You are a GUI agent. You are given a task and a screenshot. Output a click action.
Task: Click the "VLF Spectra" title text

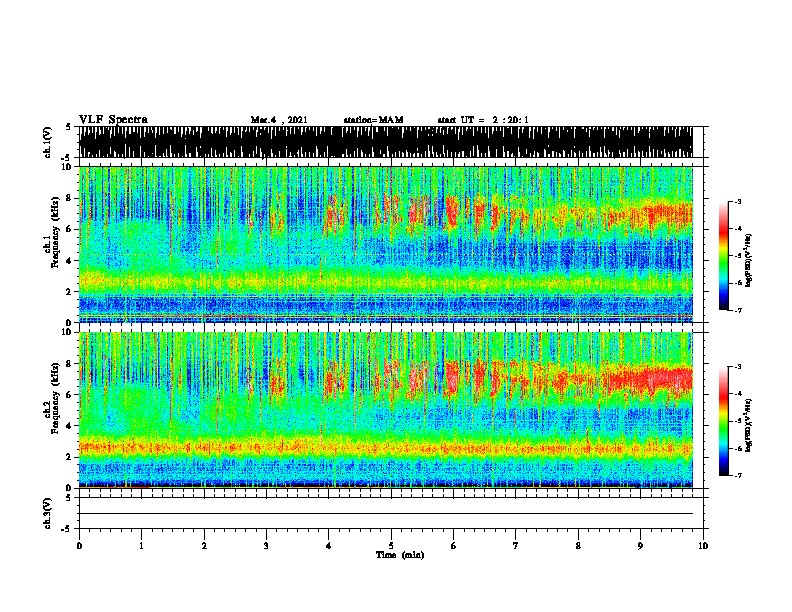click(113, 120)
